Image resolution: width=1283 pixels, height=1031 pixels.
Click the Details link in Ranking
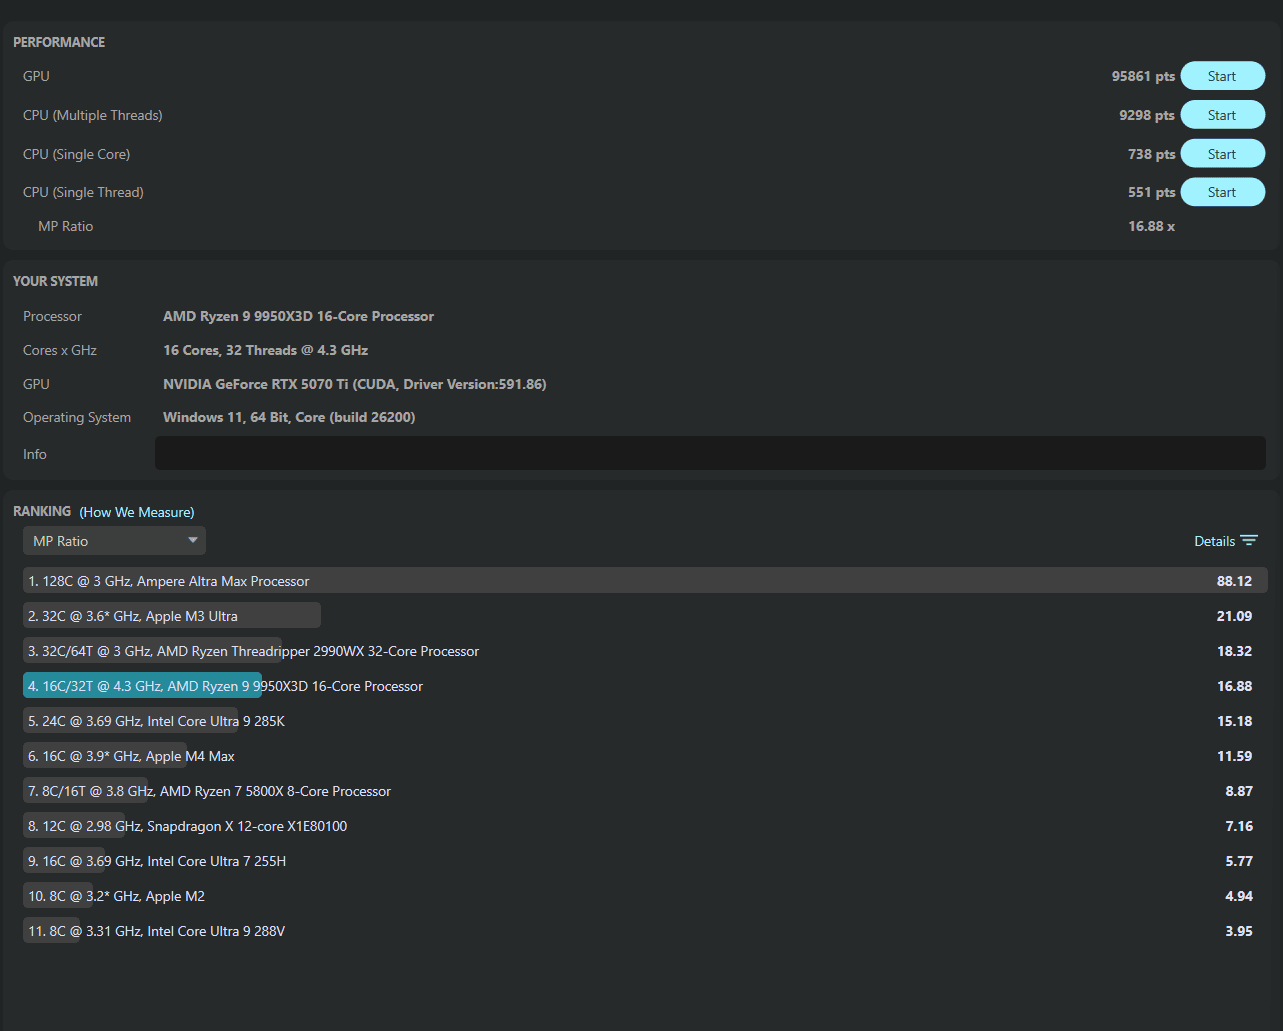click(x=1214, y=541)
